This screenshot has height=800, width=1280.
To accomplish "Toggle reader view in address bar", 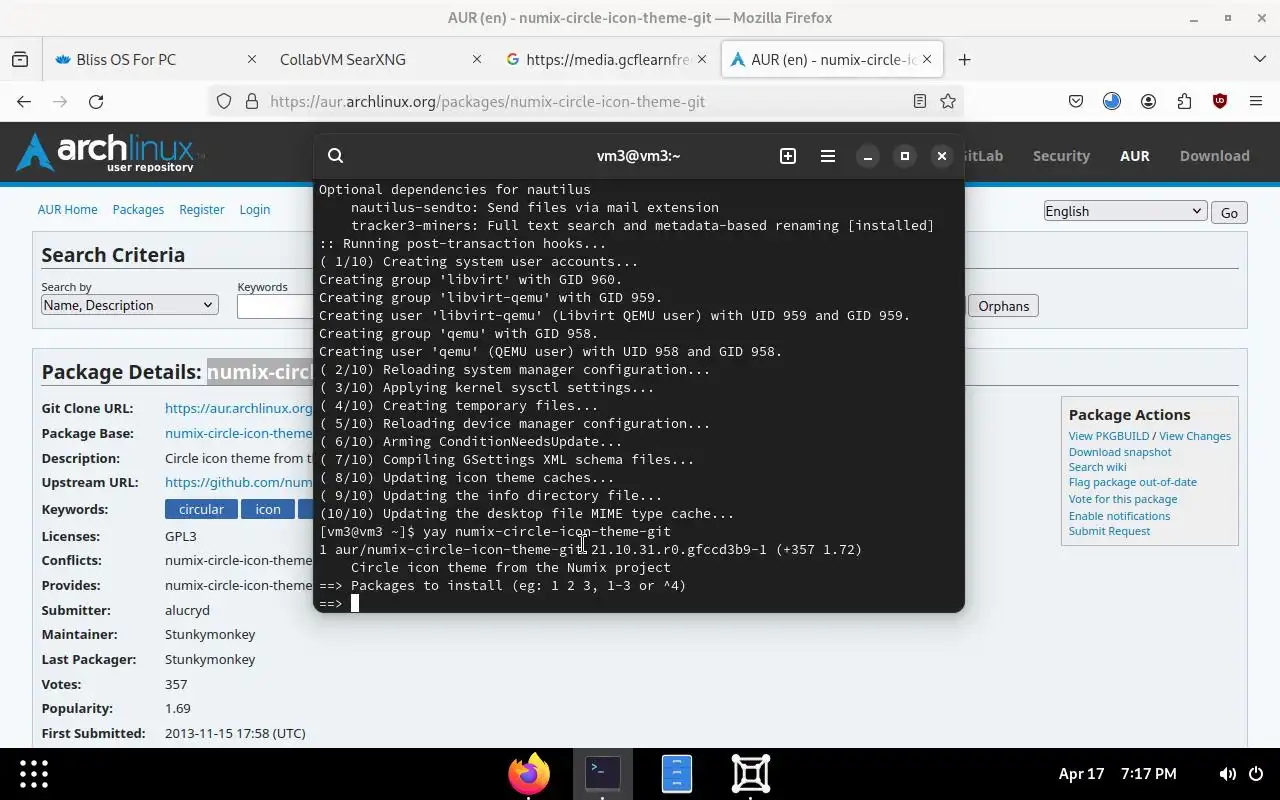I will 920,101.
